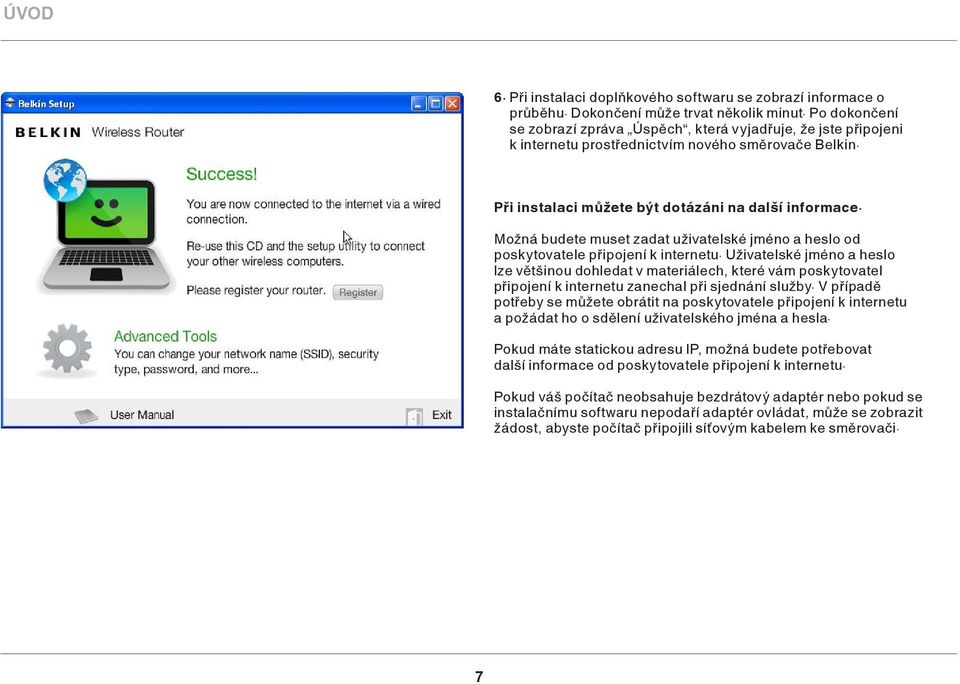Exit the Belkin Setup utility
Viewport: 960px width, 684px height.
pos(441,415)
